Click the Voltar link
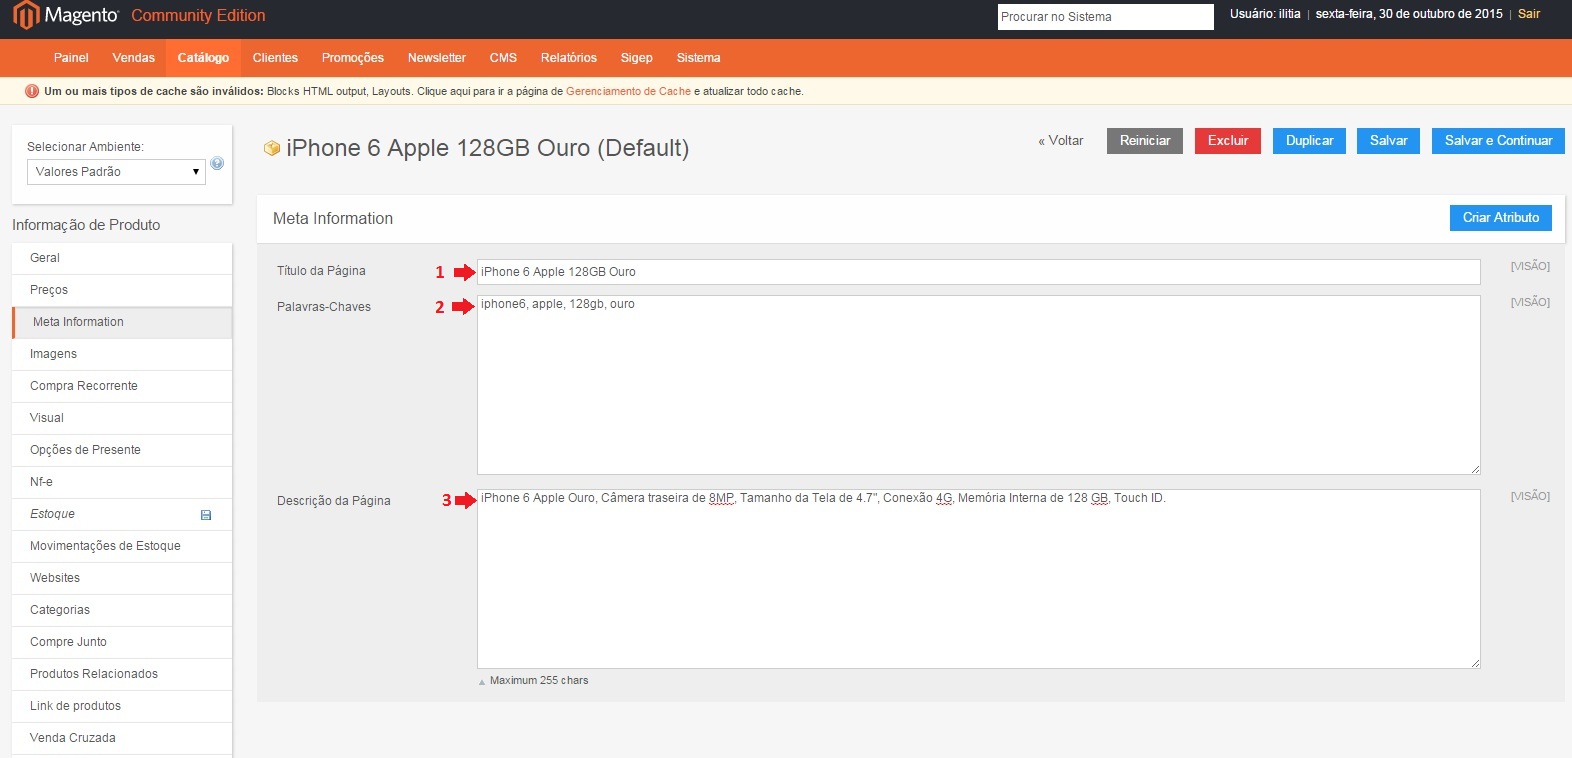 (1061, 141)
